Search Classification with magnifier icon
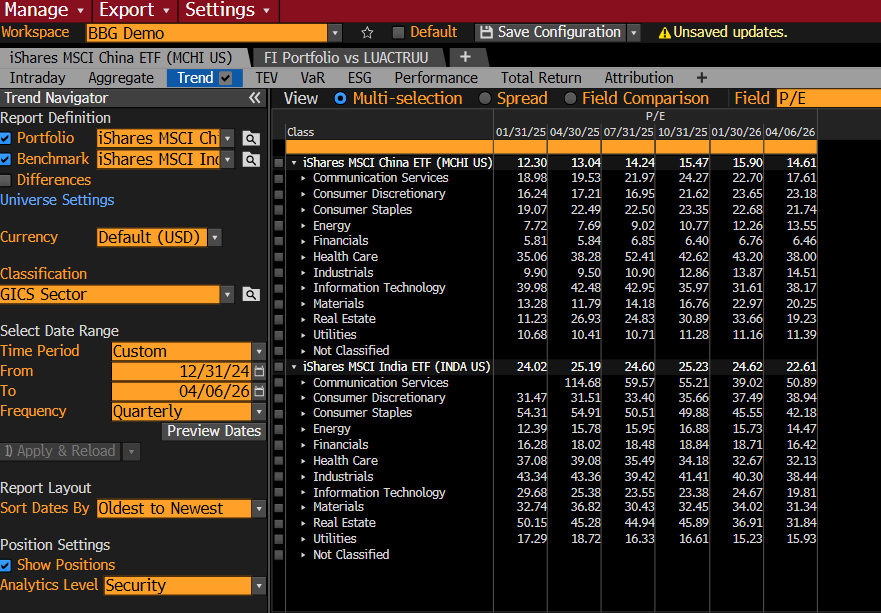The height and width of the screenshot is (613, 881). tap(251, 294)
